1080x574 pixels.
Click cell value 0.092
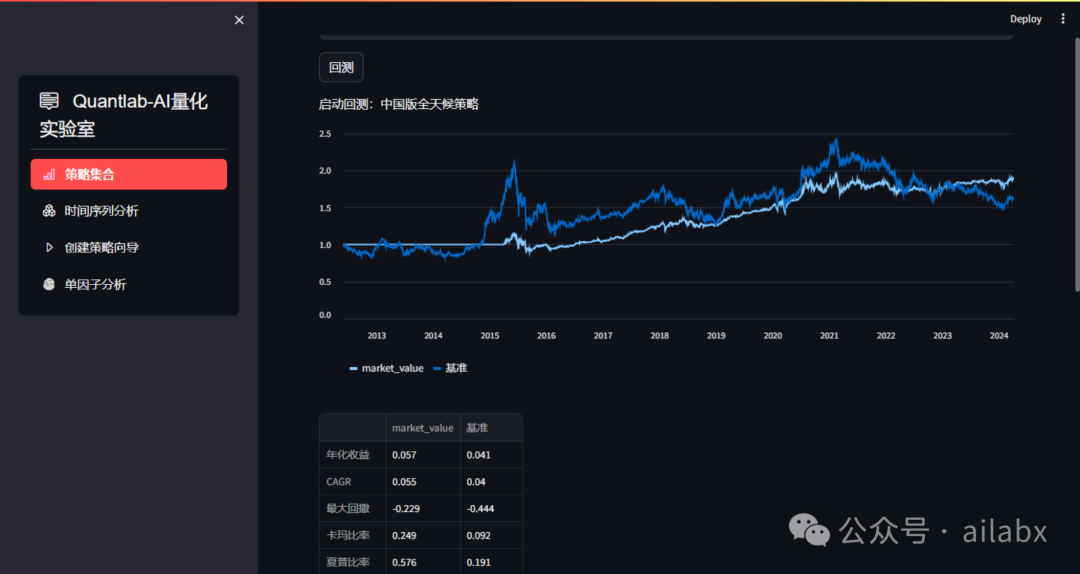click(x=491, y=535)
